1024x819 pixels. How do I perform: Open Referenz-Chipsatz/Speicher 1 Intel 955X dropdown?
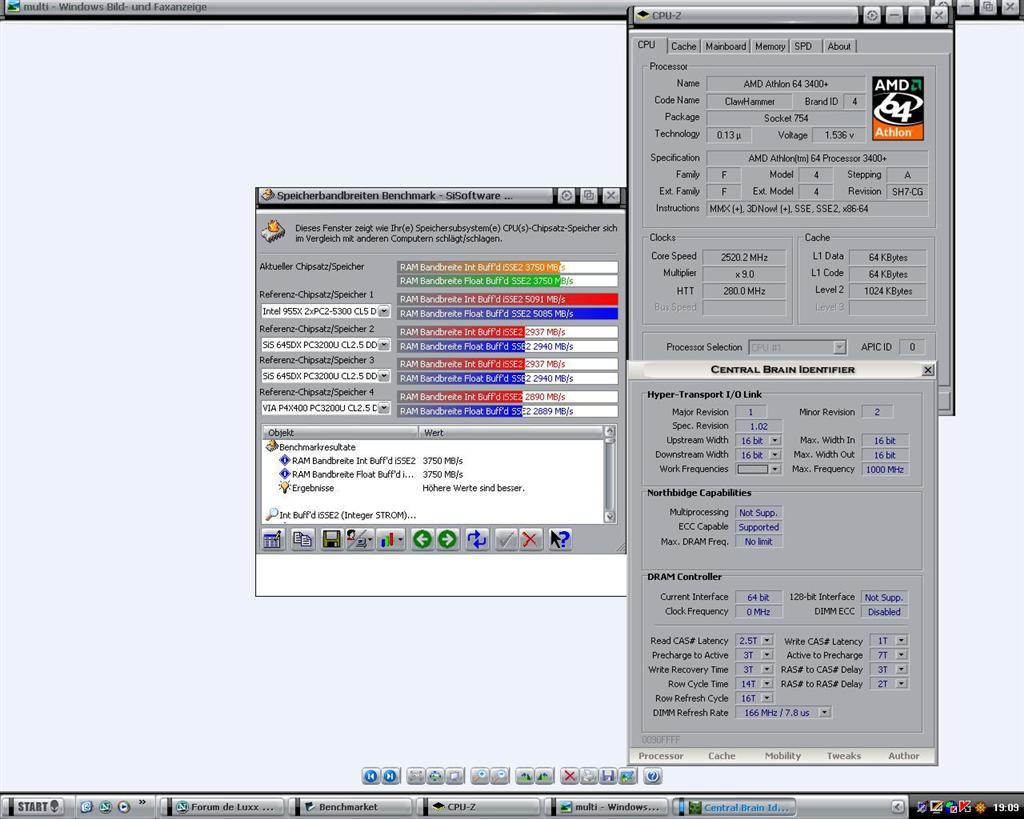(x=384, y=312)
